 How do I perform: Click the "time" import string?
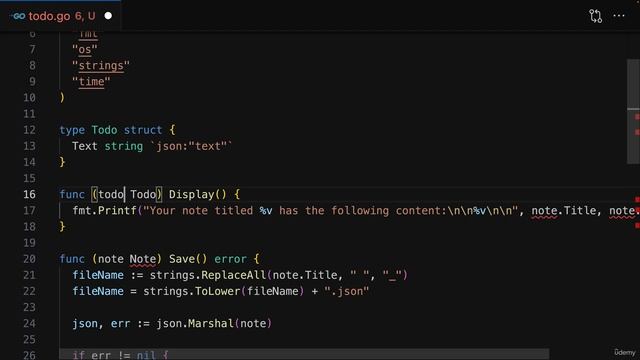tap(91, 82)
